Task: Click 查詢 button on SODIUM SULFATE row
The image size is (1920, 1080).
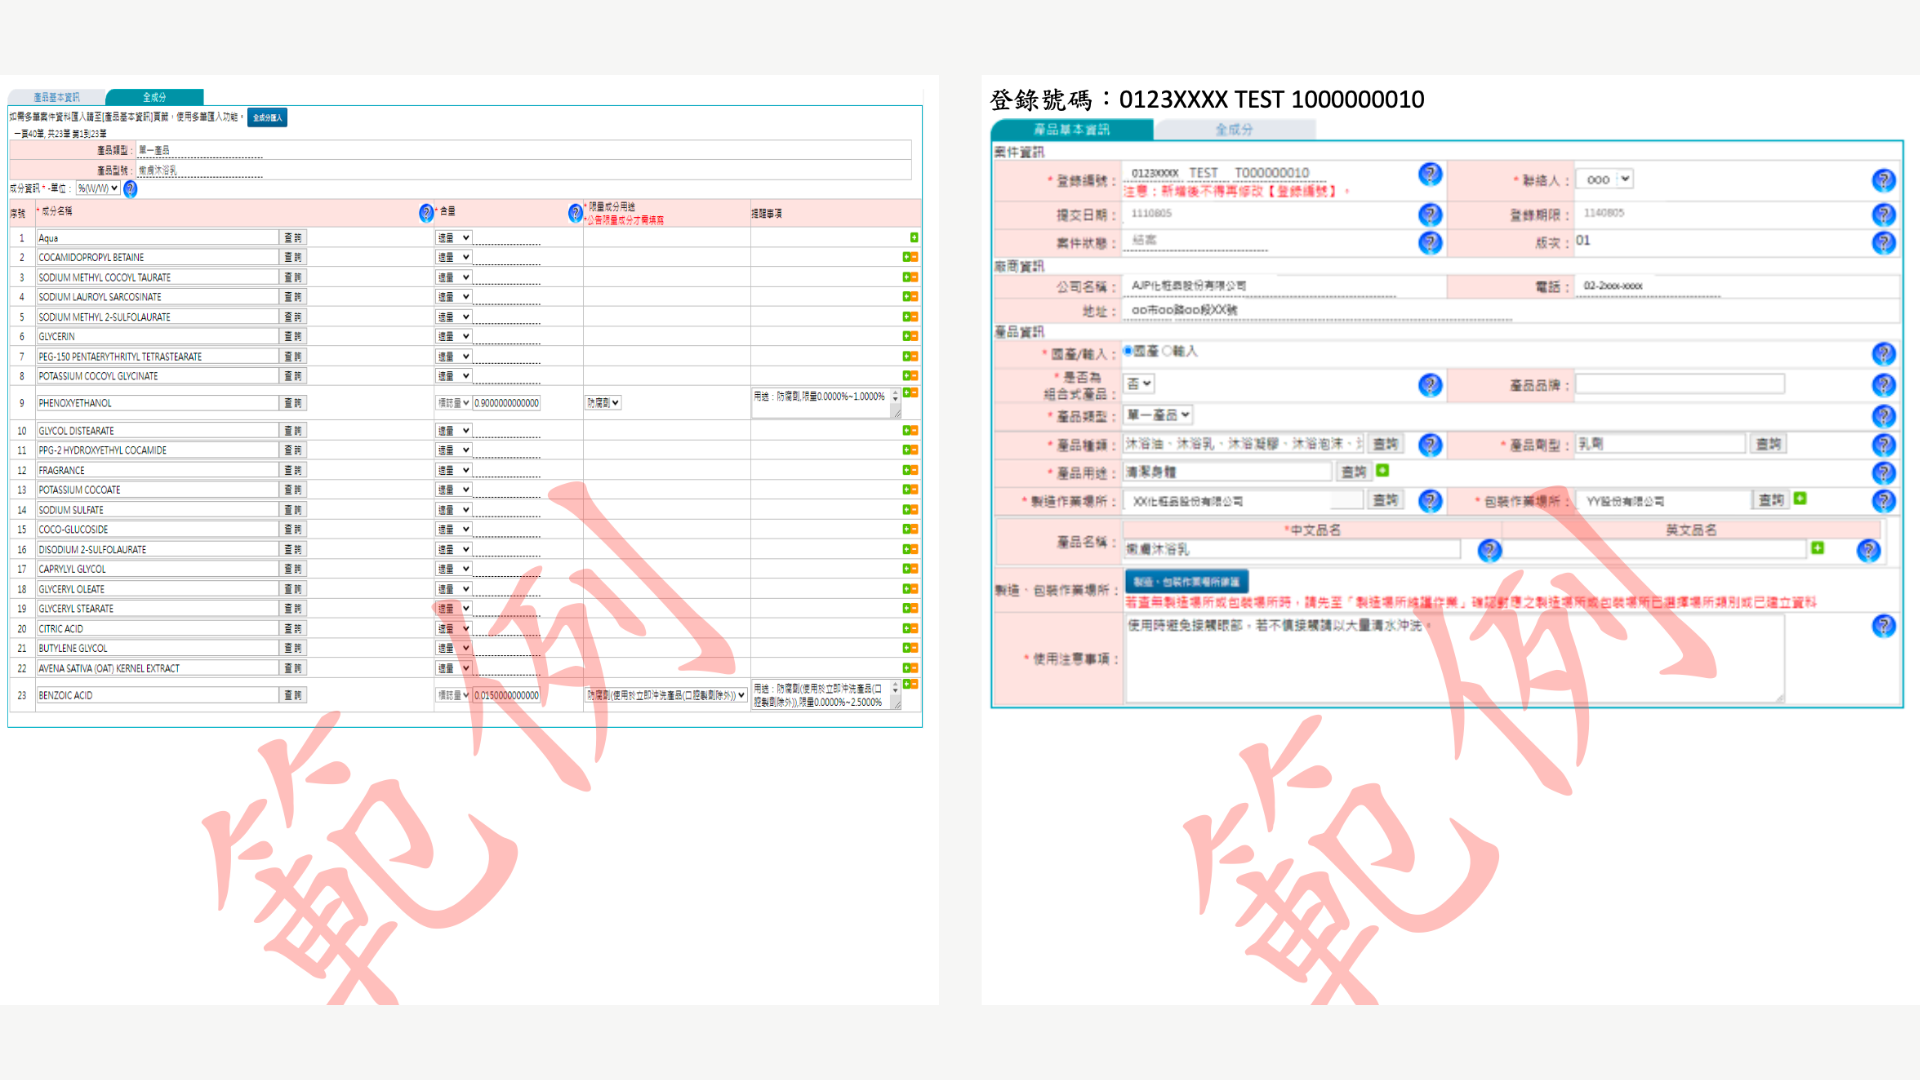Action: (293, 510)
